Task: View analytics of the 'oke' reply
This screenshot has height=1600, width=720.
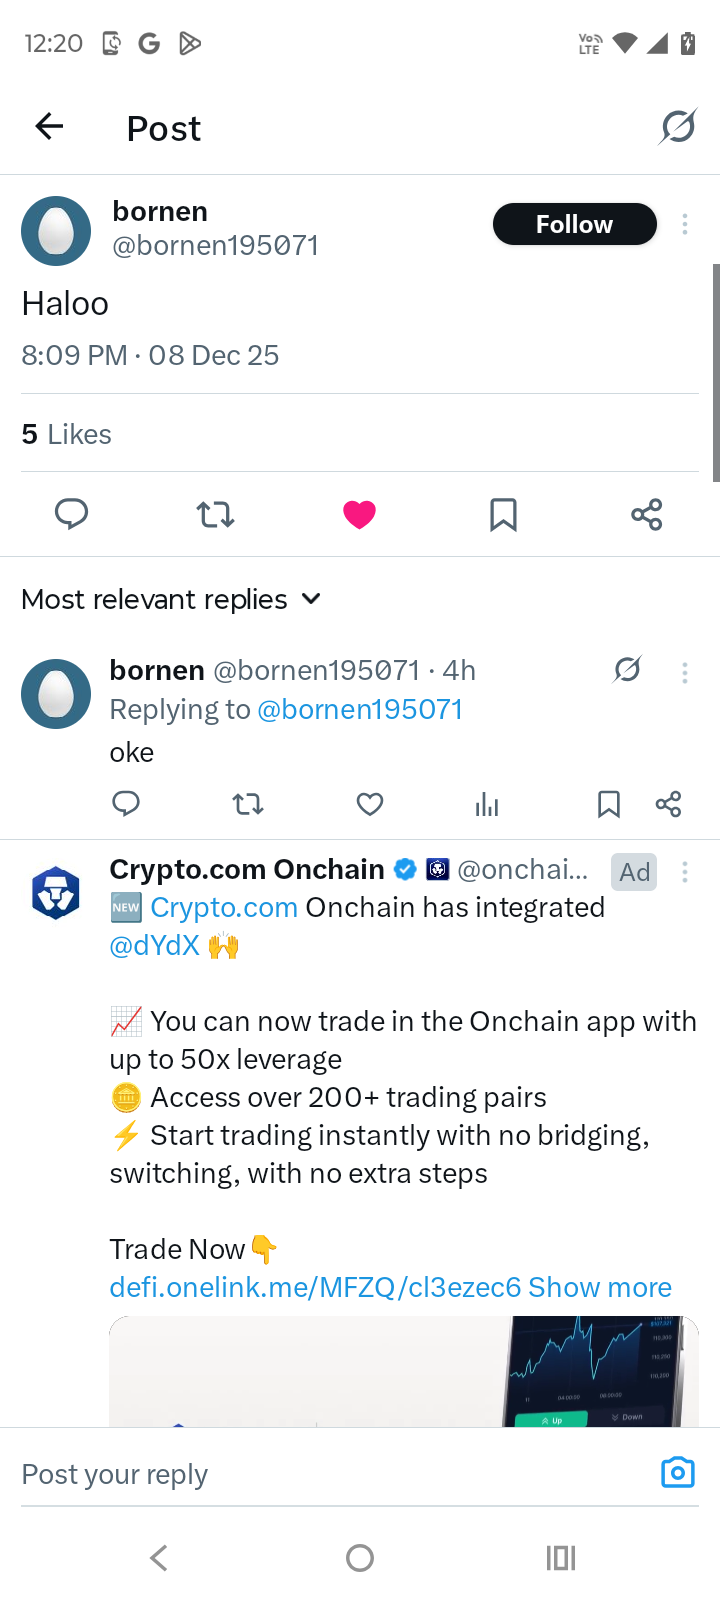Action: [487, 804]
